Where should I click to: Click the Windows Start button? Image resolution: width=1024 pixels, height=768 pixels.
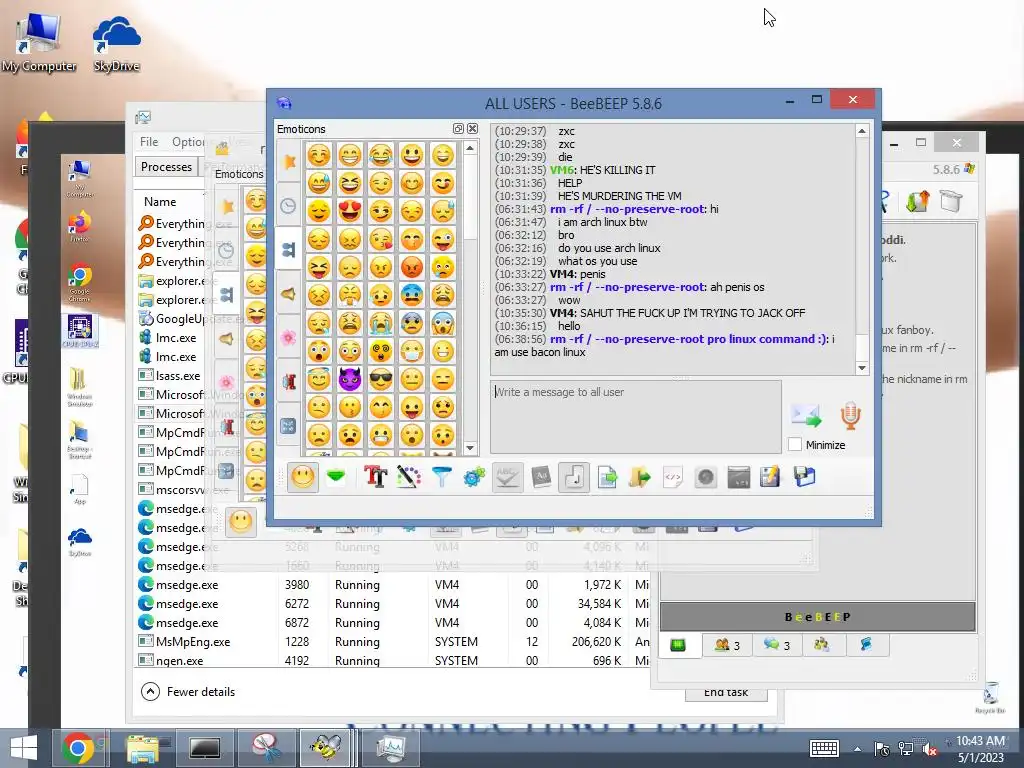pyautogui.click(x=24, y=748)
